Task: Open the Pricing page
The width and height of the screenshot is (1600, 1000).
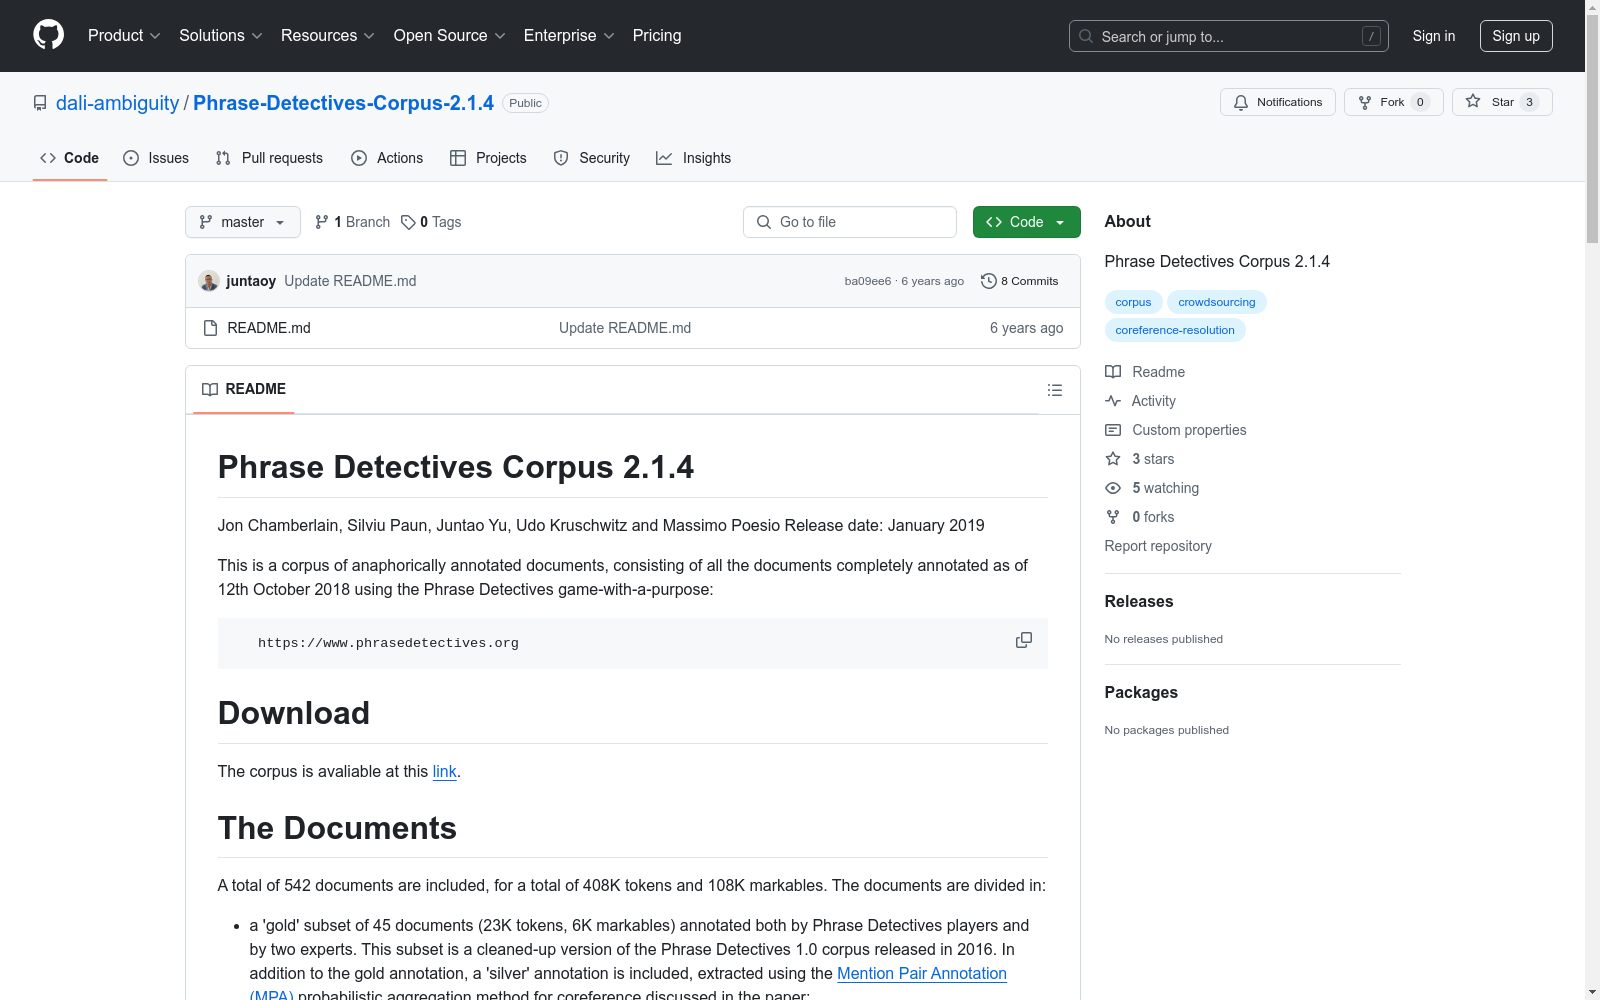Action: (x=657, y=36)
